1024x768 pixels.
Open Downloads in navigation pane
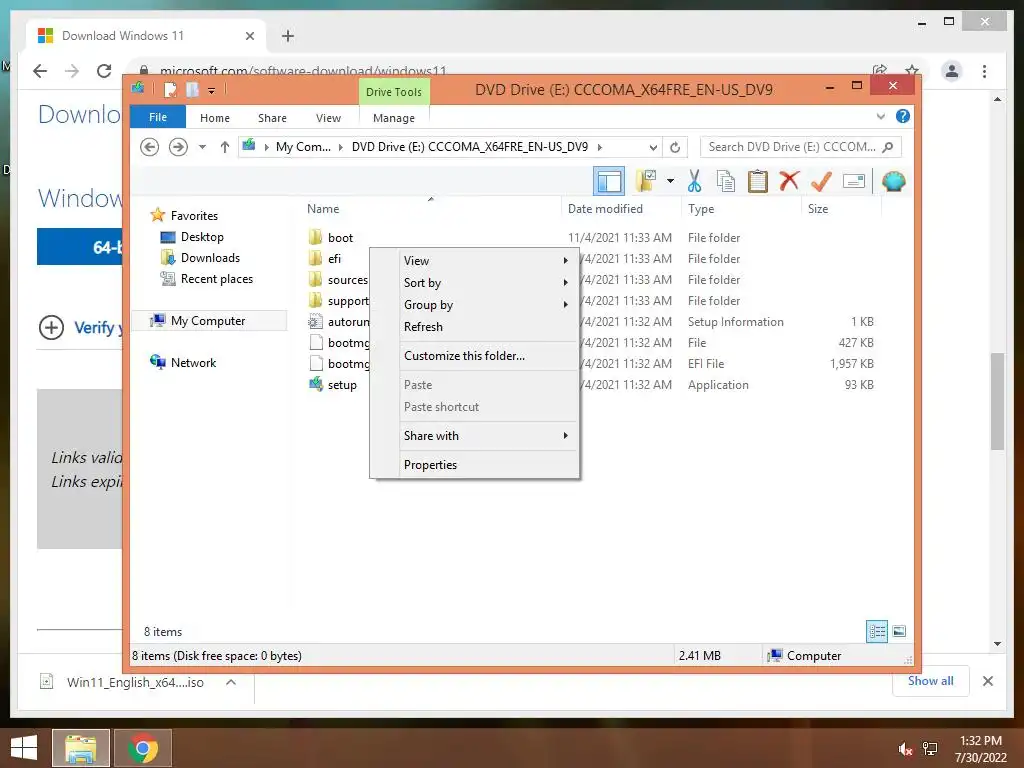(210, 257)
